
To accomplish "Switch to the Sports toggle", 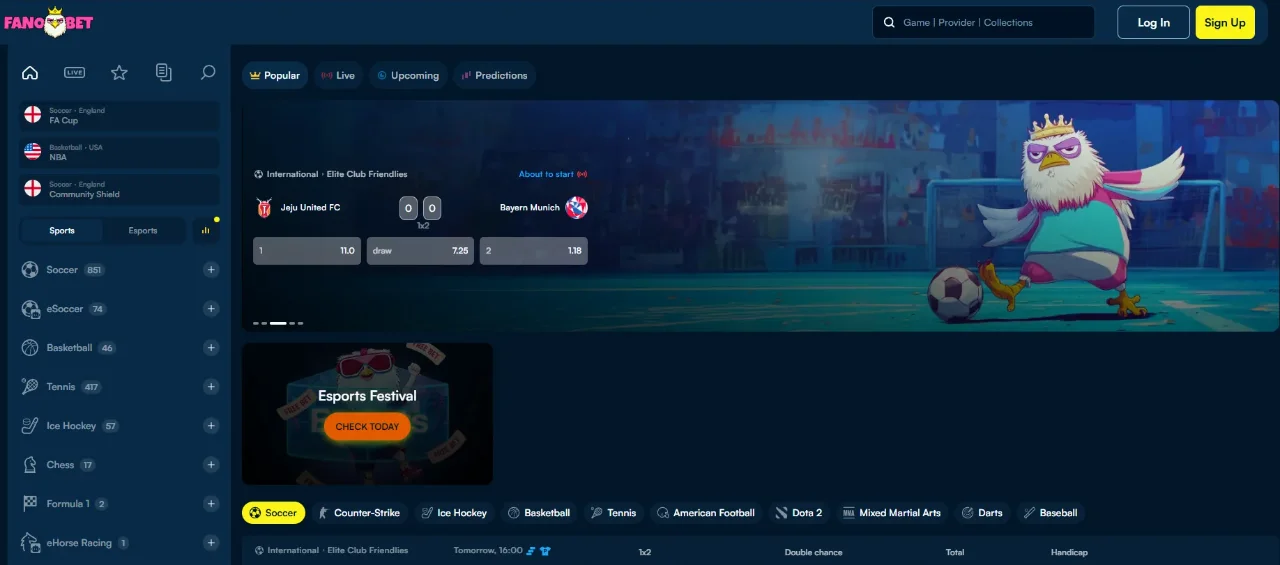I will click(62, 231).
